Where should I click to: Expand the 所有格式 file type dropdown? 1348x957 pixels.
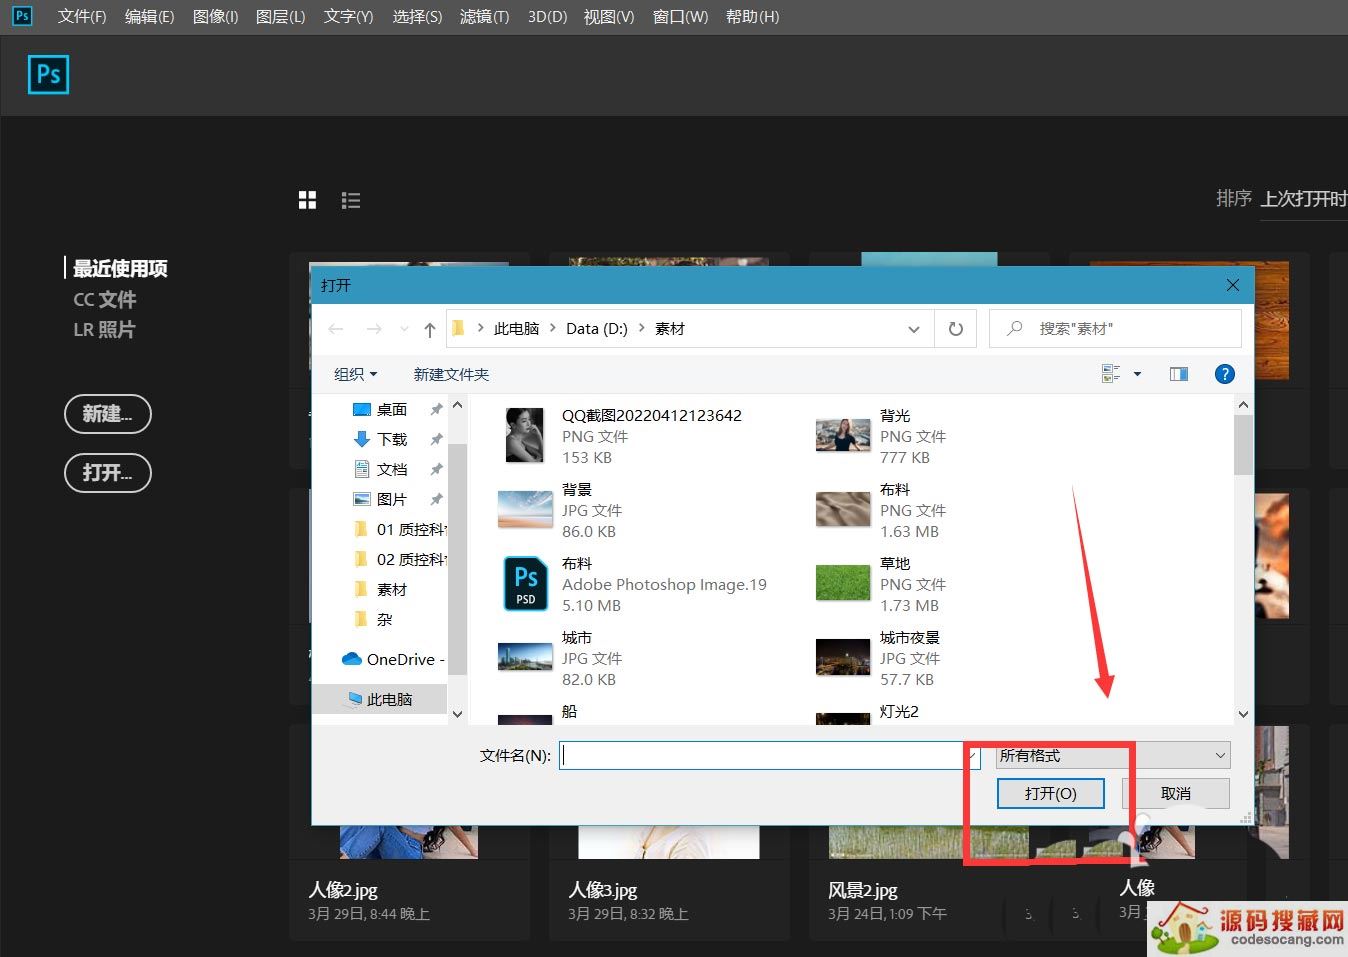tap(1113, 756)
